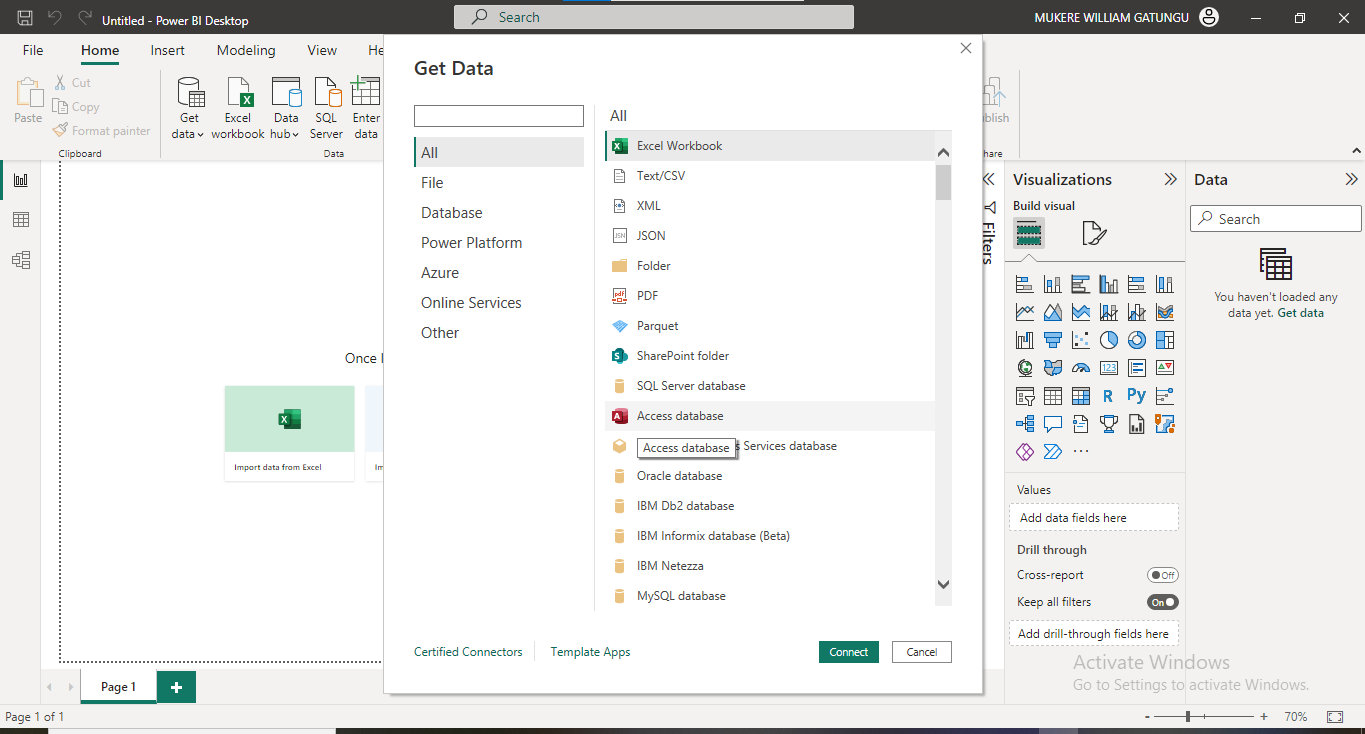Collapse the ribbon with the chevron
Image resolution: width=1365 pixels, height=734 pixels.
(1356, 151)
